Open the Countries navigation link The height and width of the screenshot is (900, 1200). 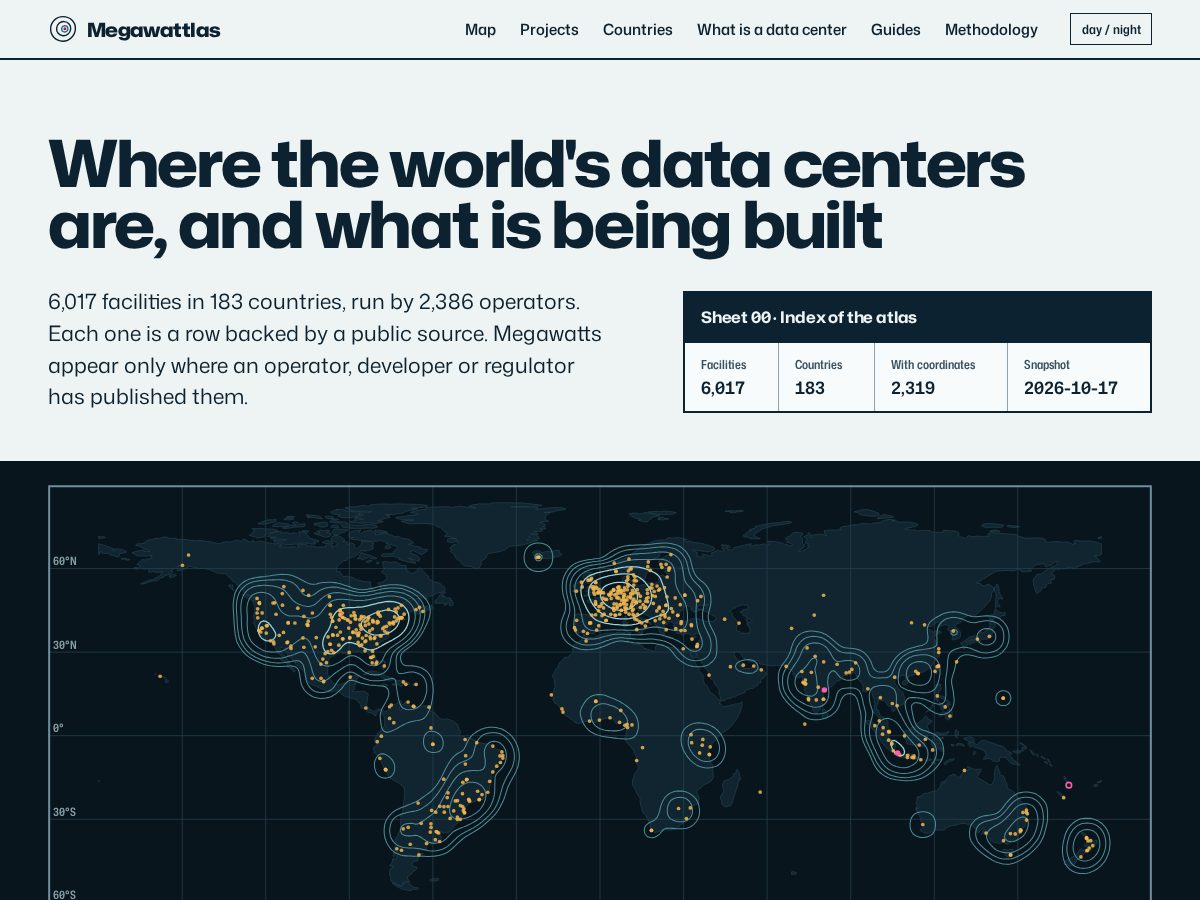[638, 30]
